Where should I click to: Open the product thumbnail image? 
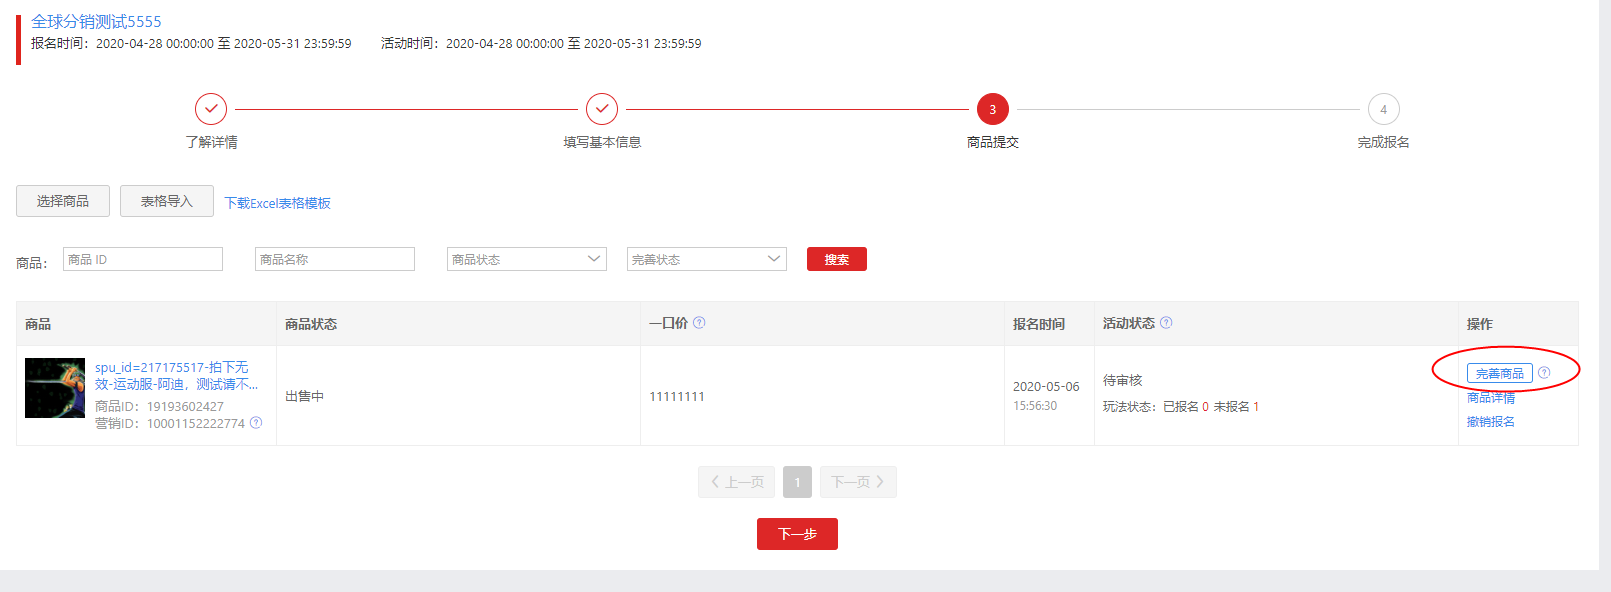tap(55, 388)
